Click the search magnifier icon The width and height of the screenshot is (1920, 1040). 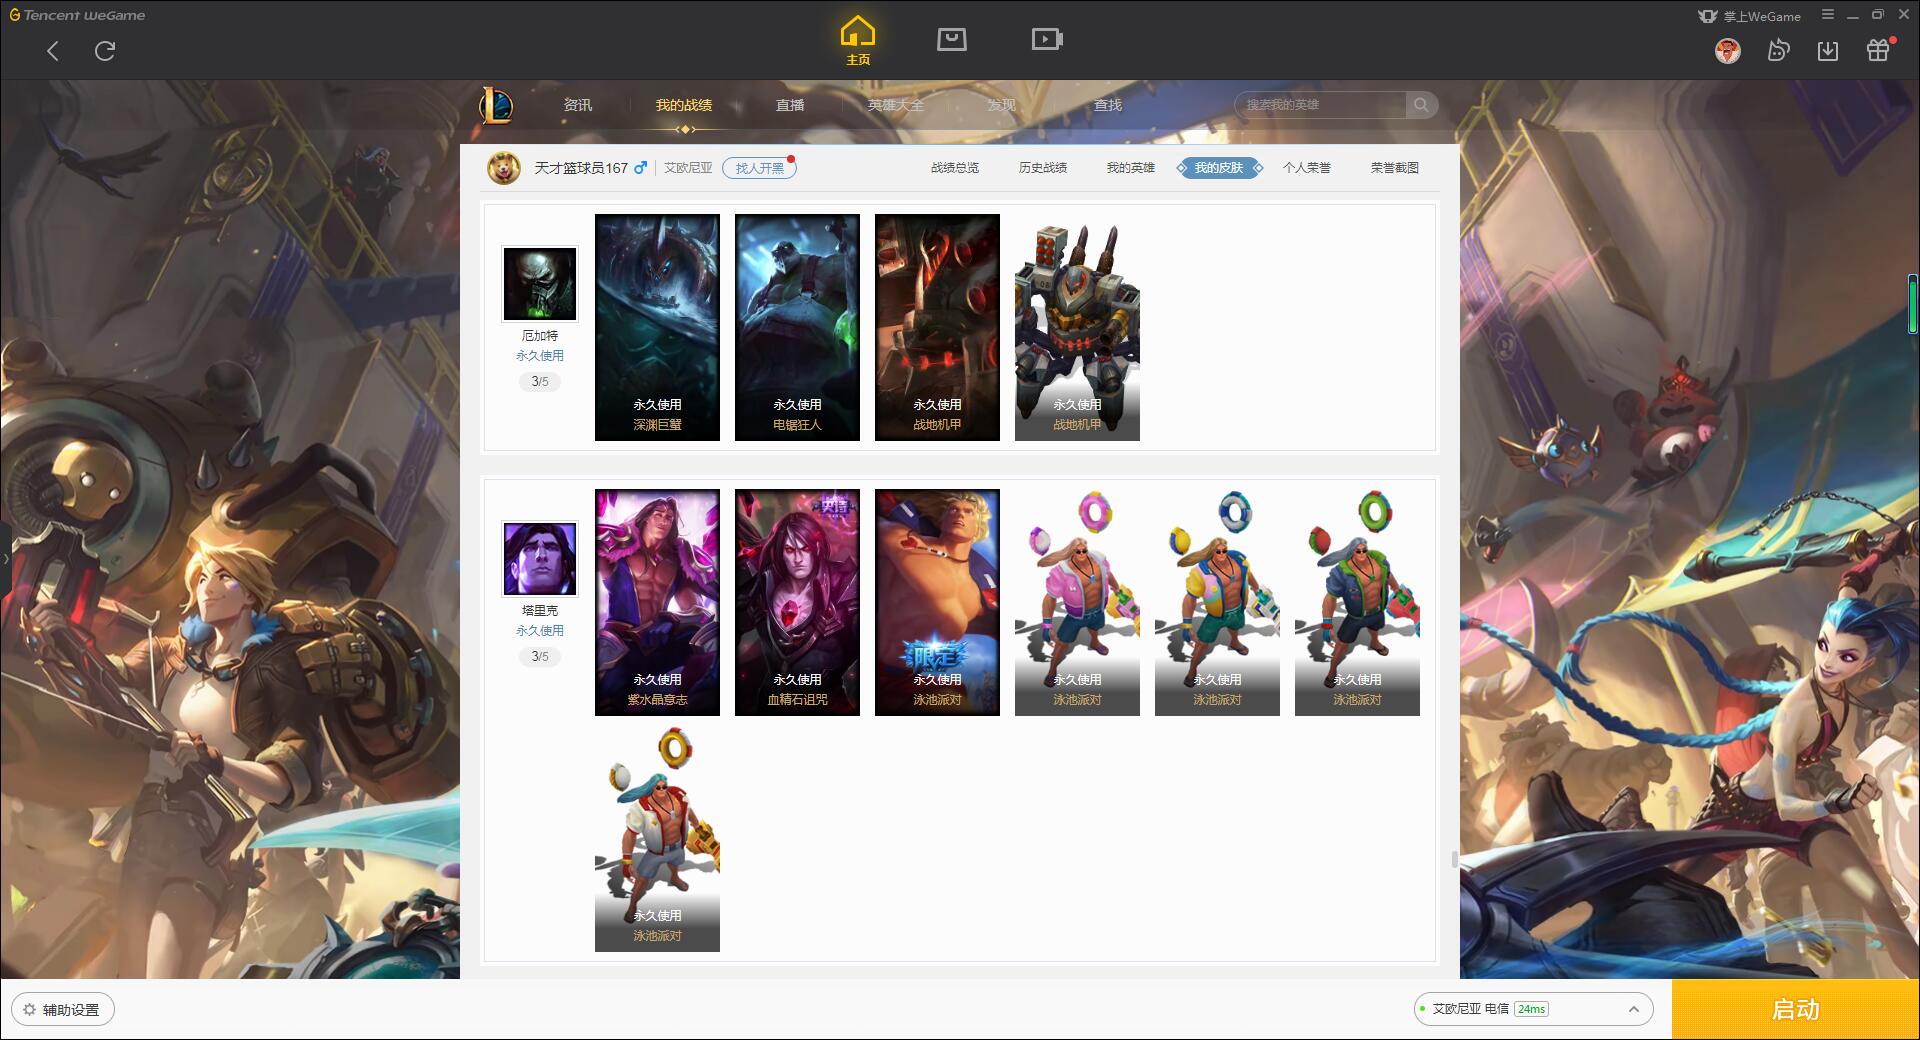(1421, 105)
